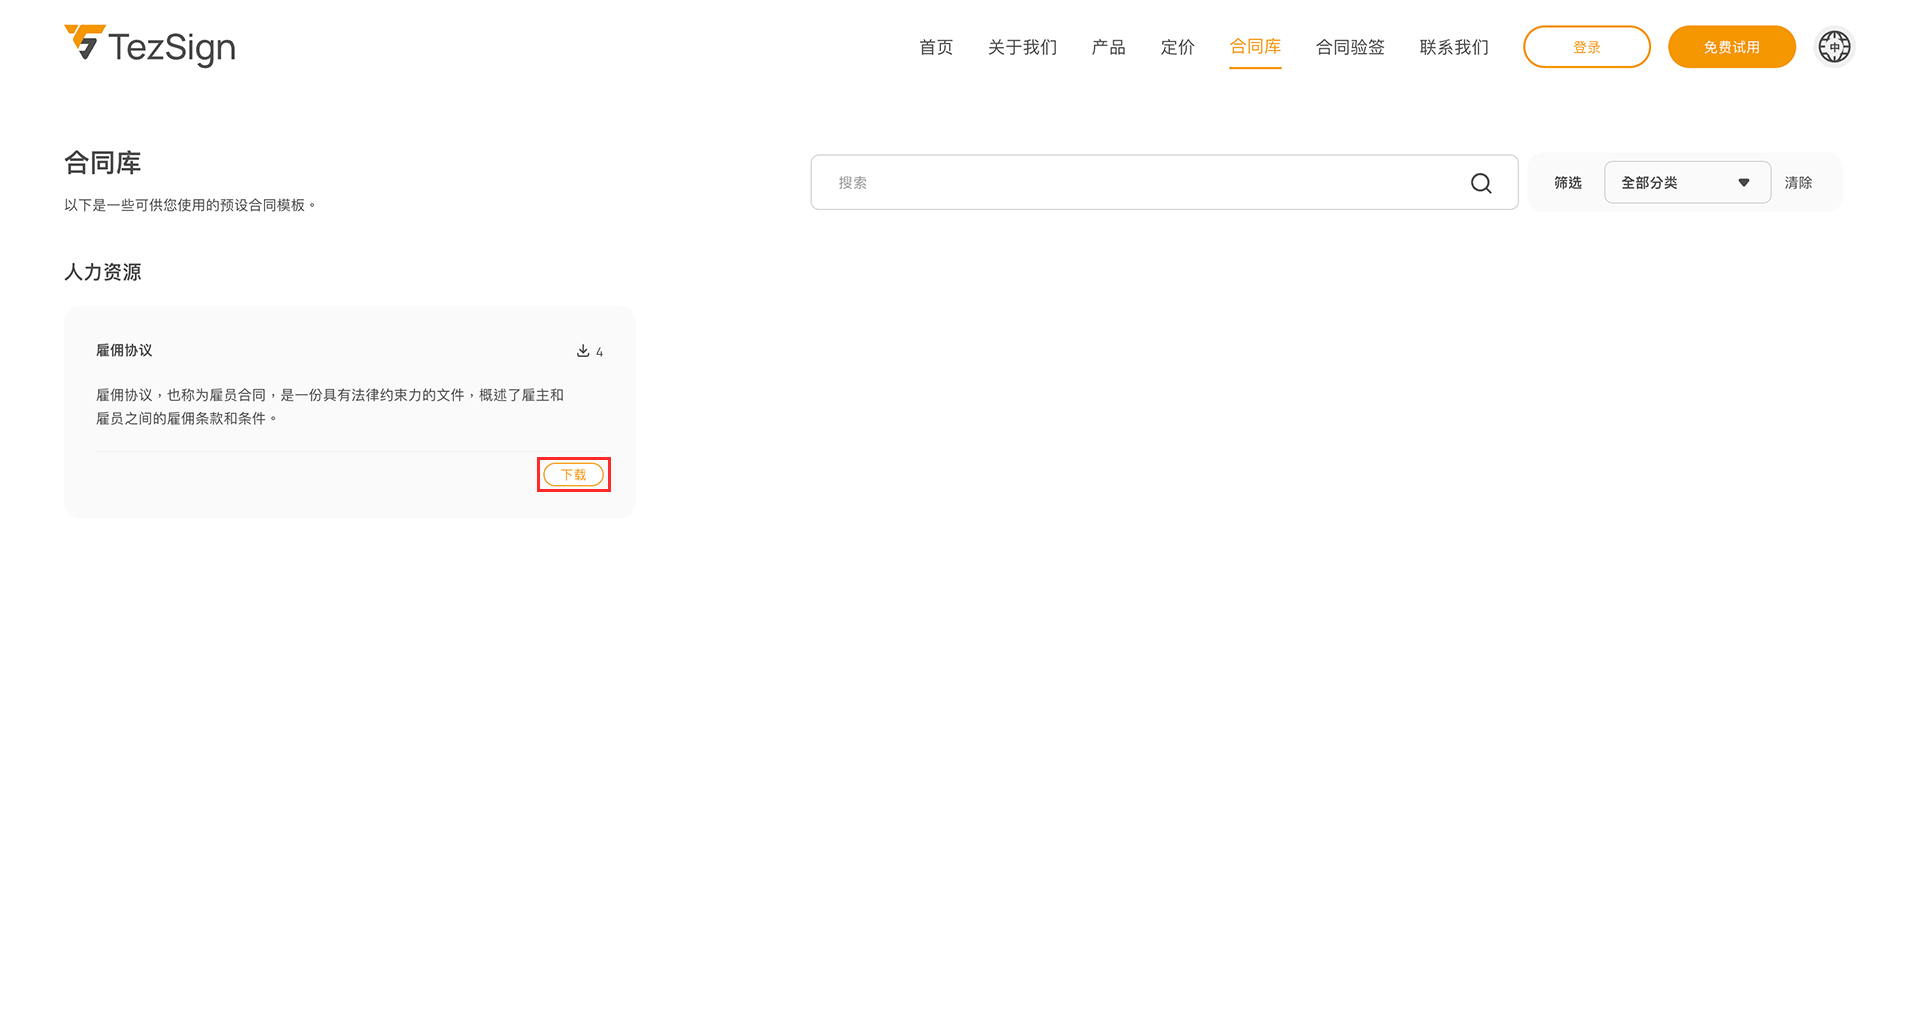Click the 清除 filter link
The width and height of the screenshot is (1920, 1034).
tap(1798, 183)
